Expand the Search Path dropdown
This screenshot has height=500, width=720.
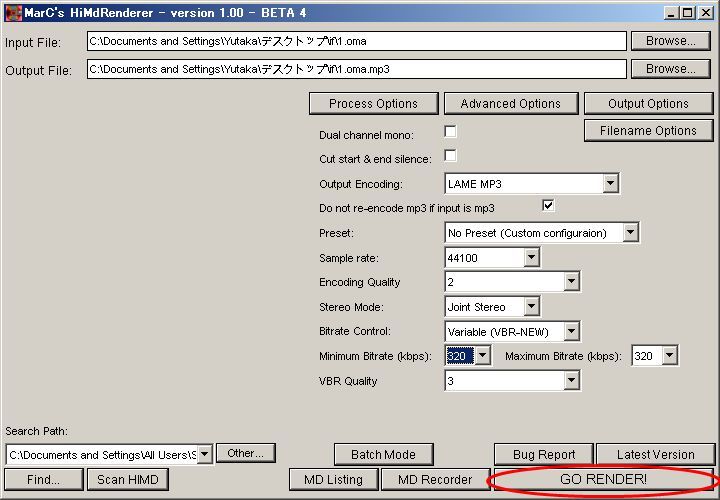205,455
